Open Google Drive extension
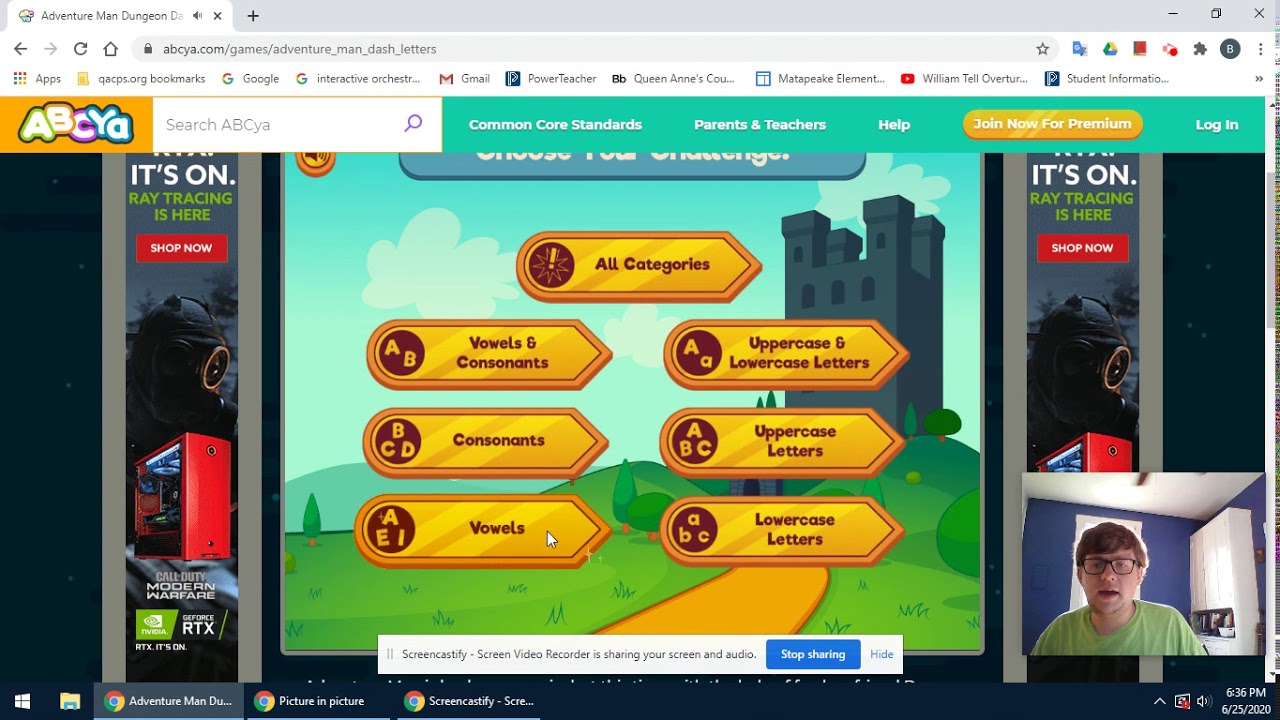1280x720 pixels. 1110,49
